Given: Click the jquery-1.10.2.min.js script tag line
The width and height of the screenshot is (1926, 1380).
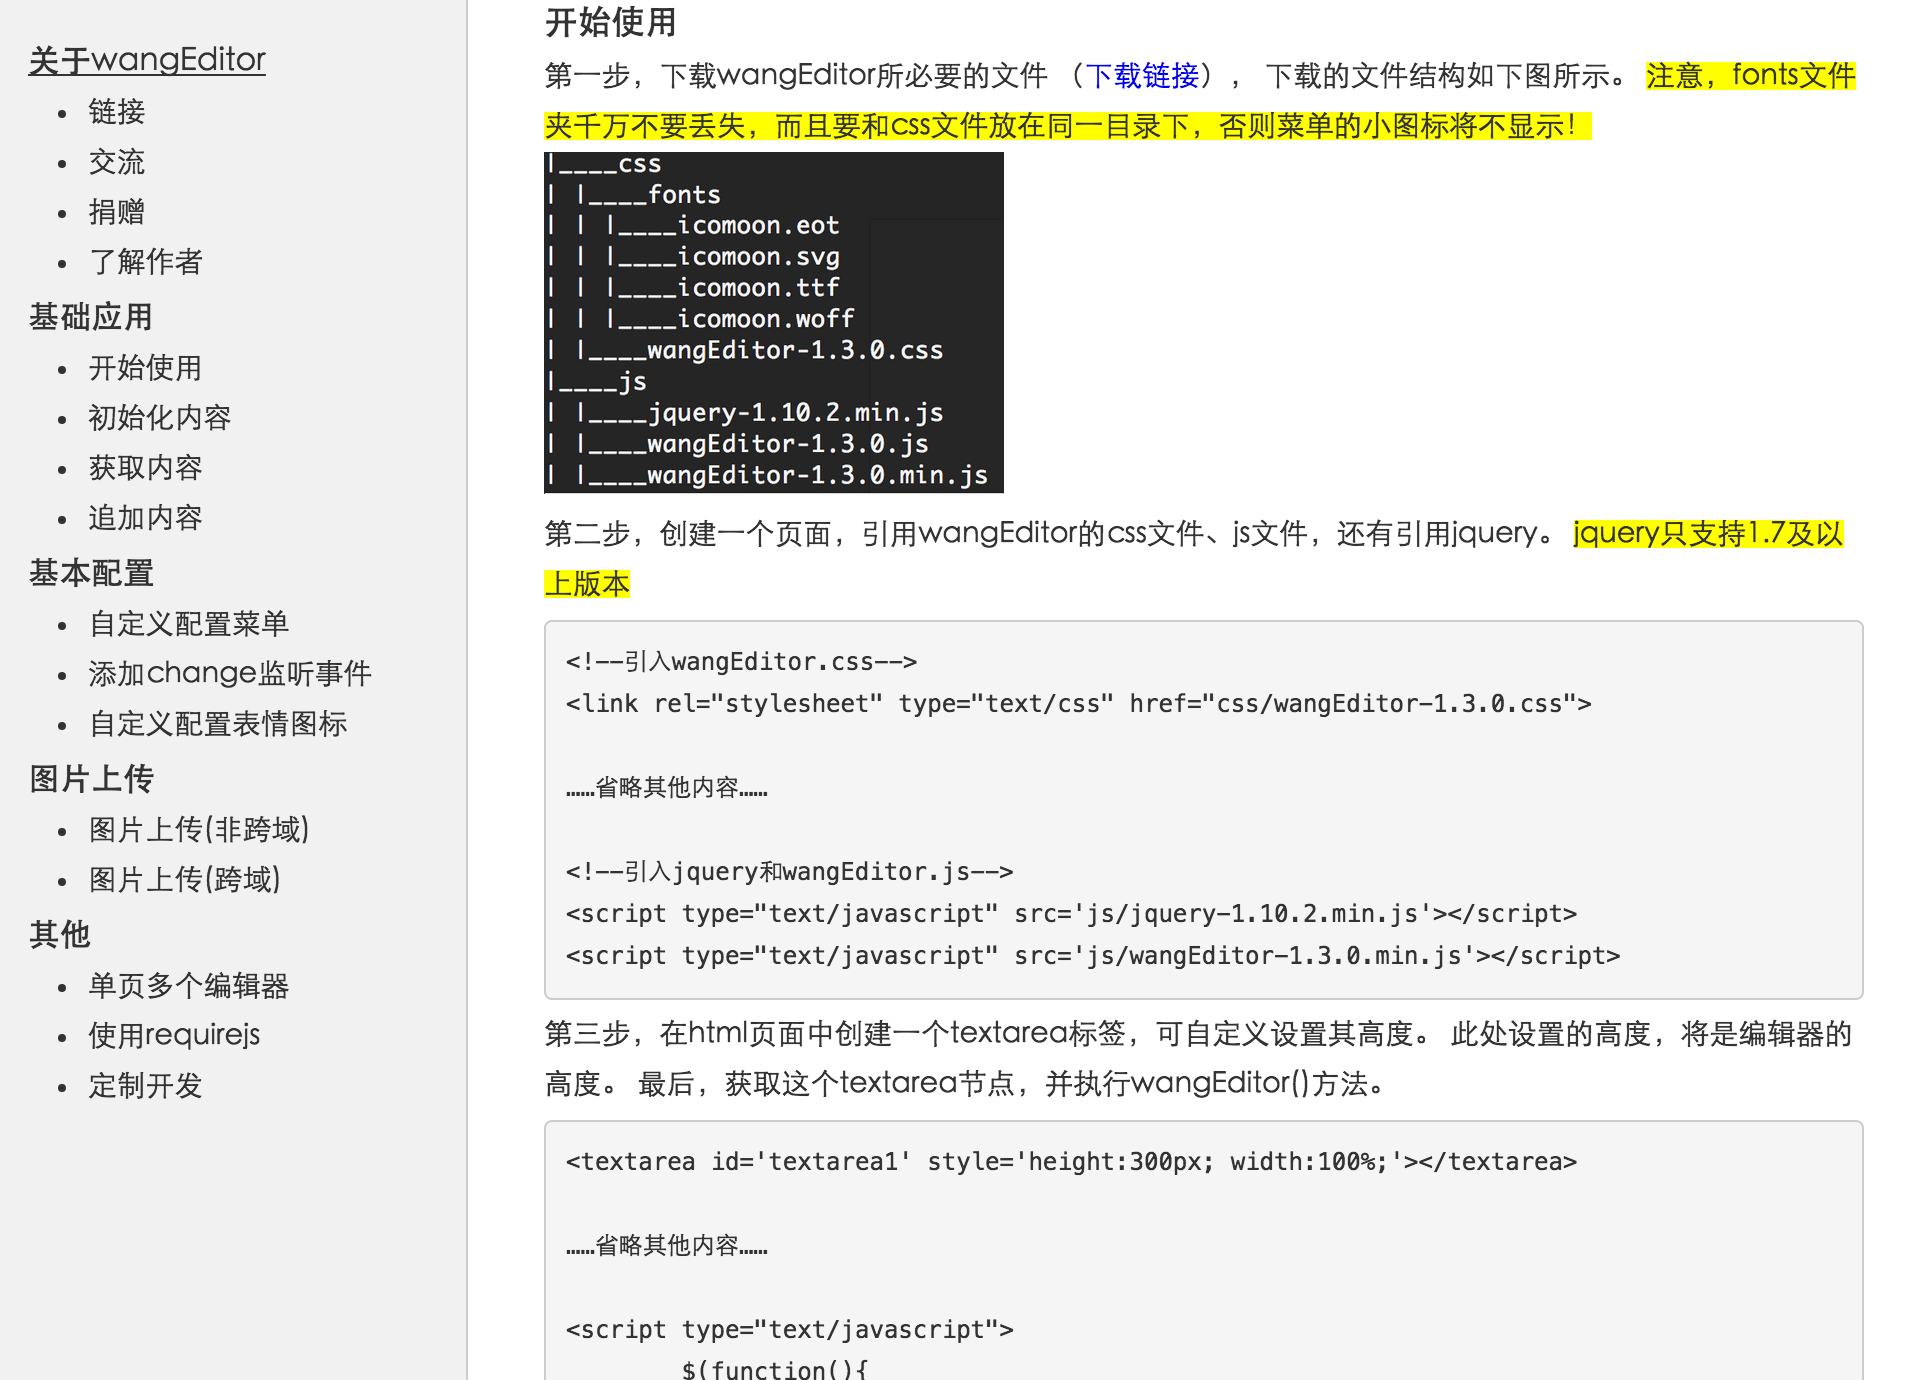Looking at the screenshot, I should pyautogui.click(x=1071, y=914).
